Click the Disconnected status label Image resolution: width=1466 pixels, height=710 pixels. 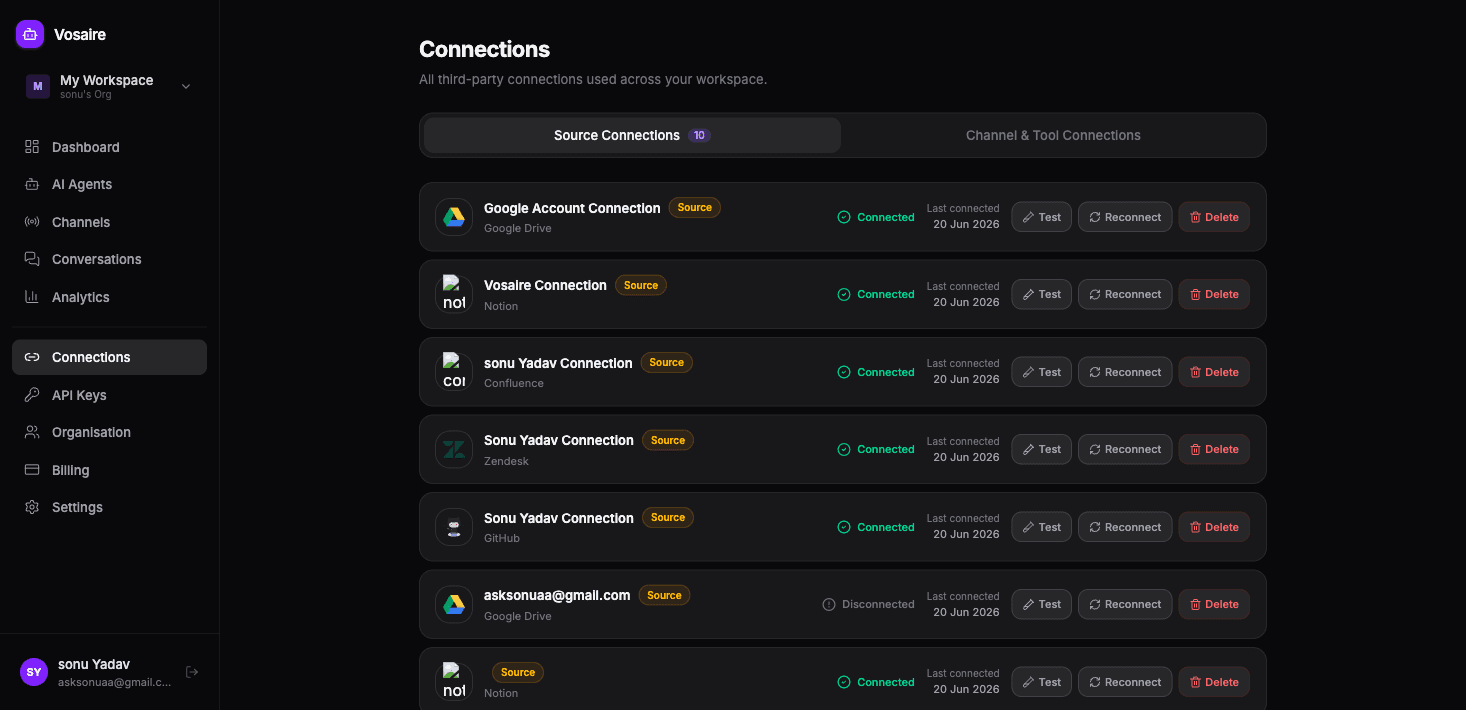click(868, 604)
